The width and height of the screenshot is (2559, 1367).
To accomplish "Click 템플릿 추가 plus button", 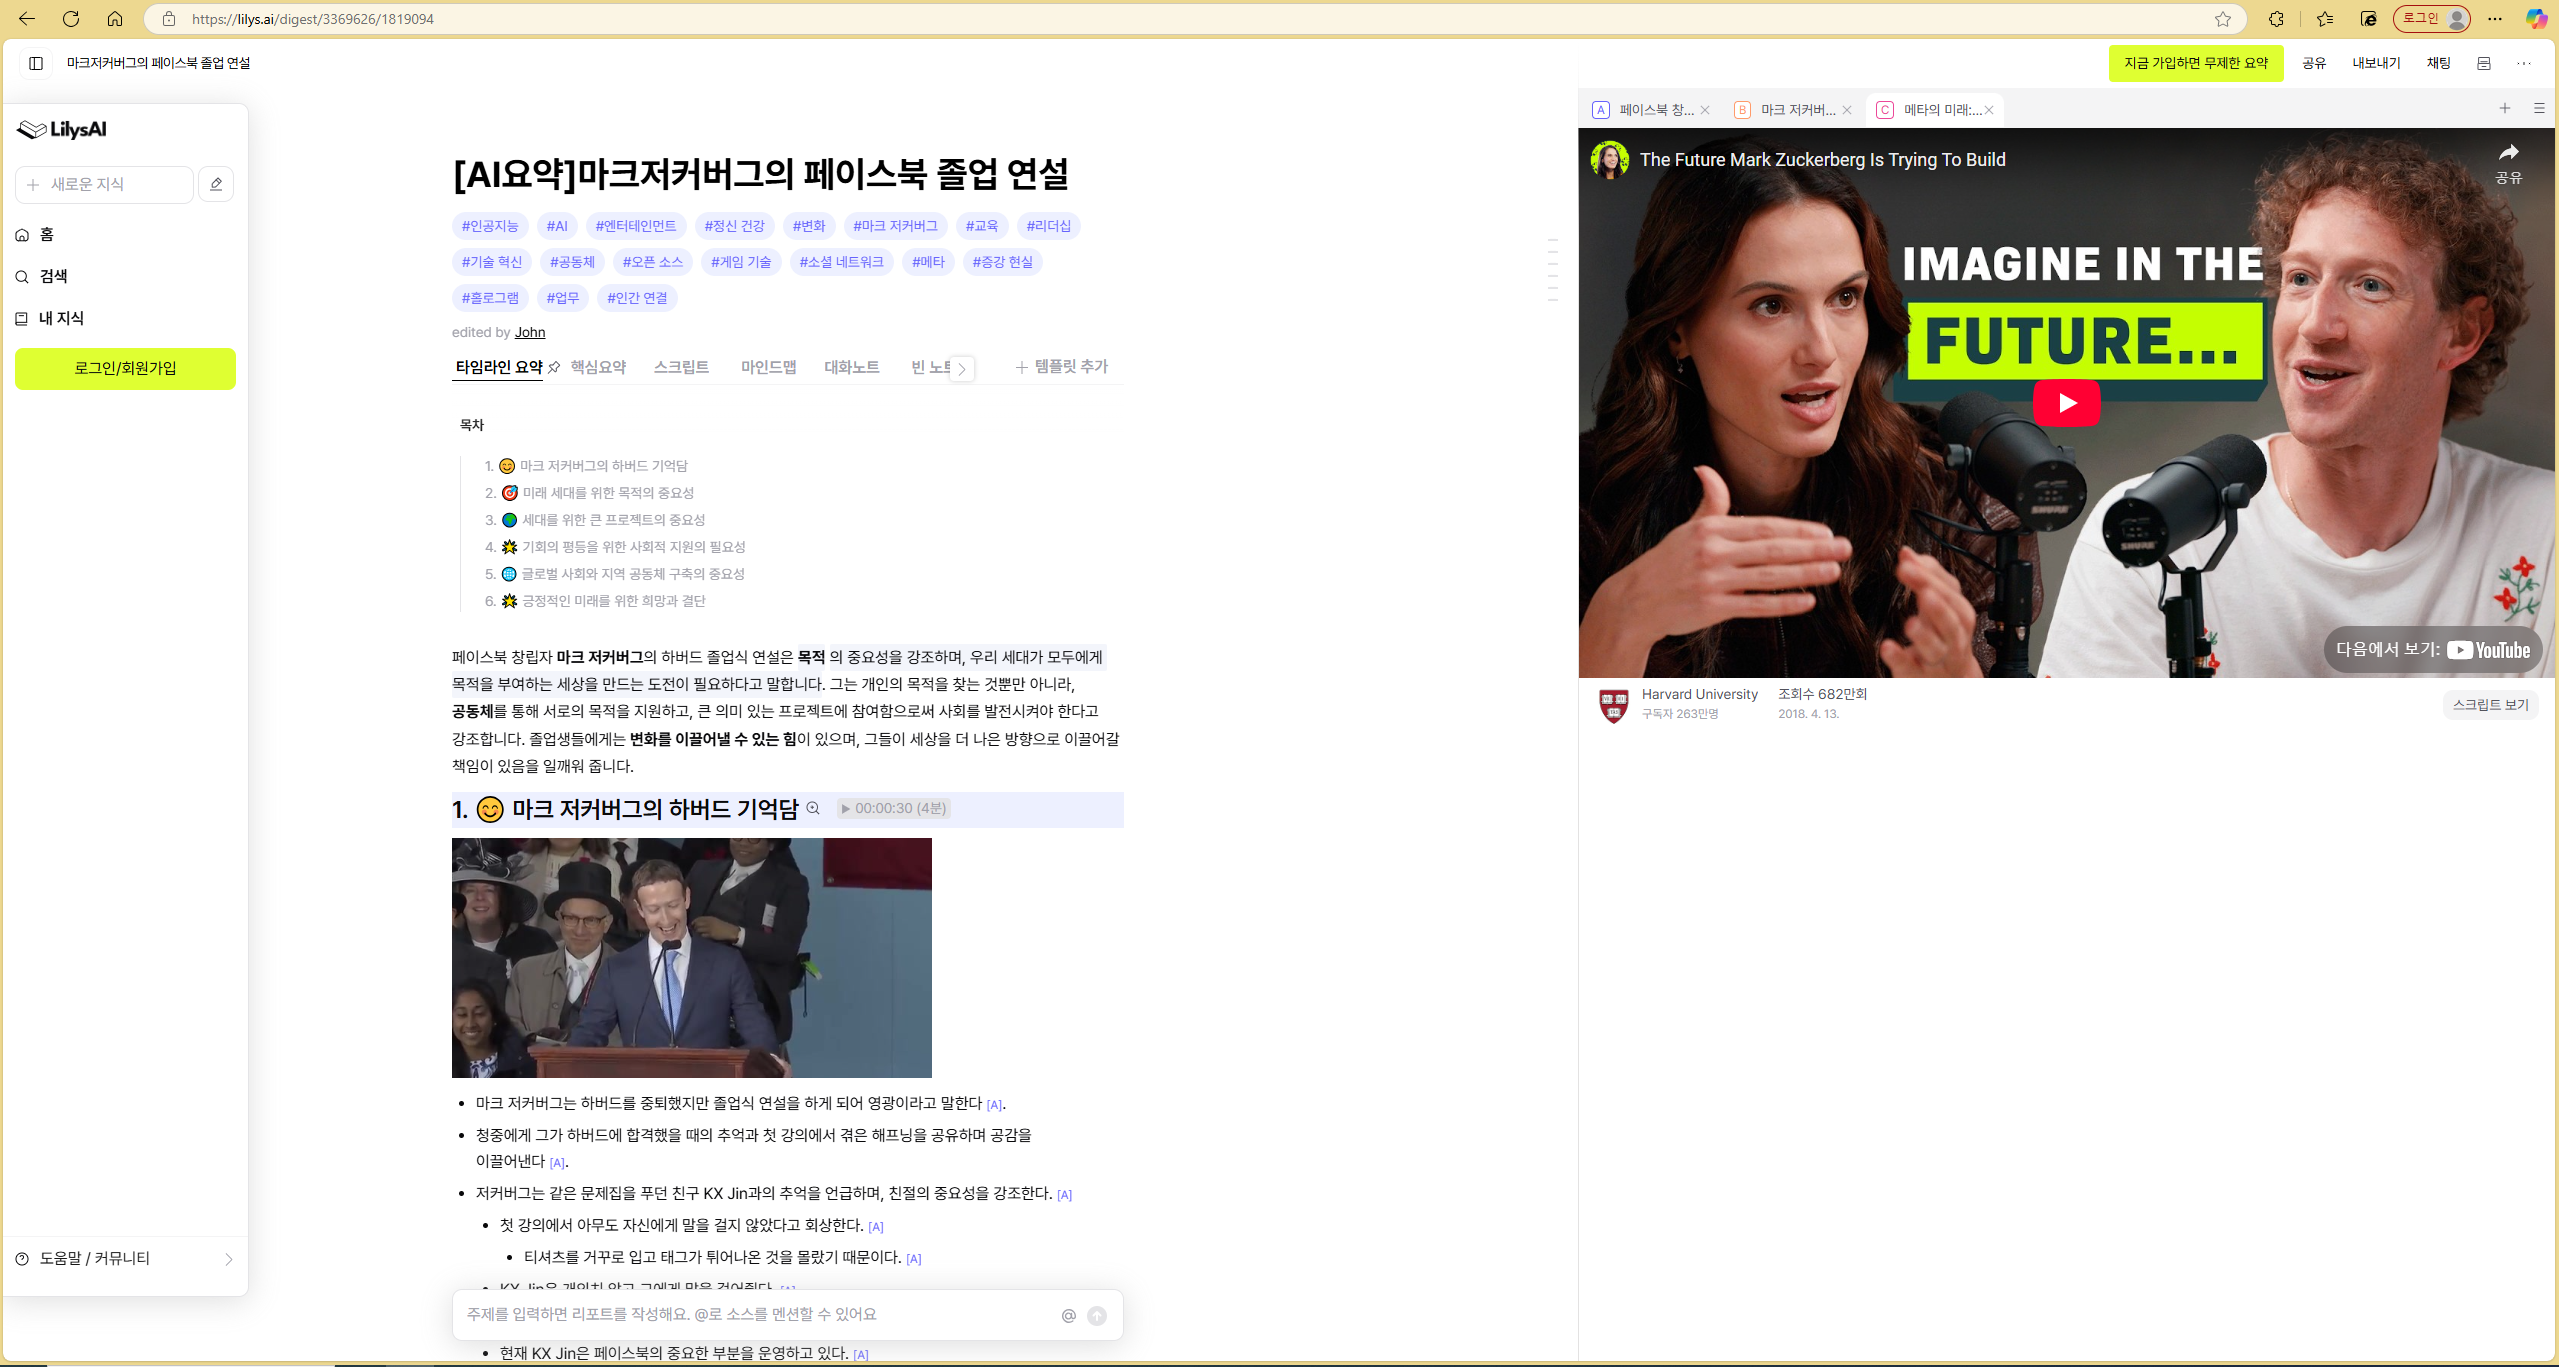I will (1062, 367).
